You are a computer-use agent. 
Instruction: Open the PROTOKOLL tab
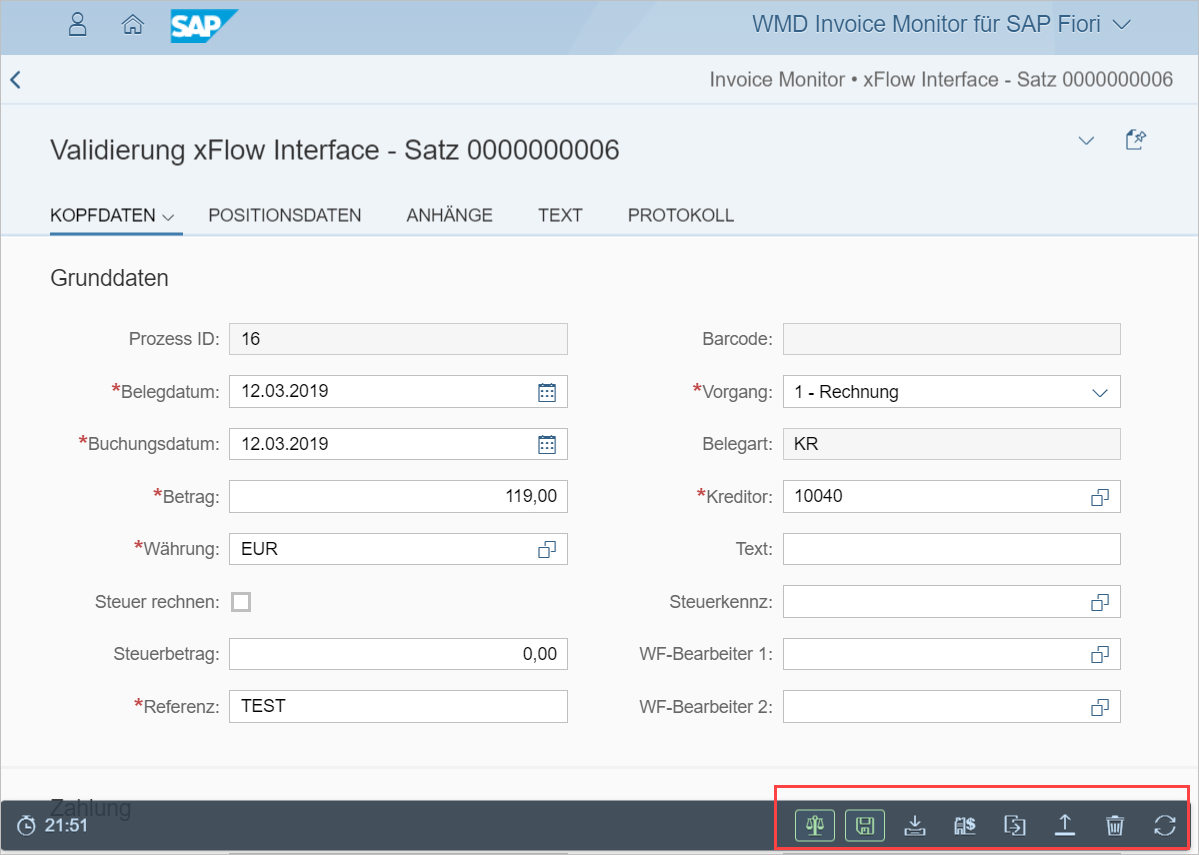tap(680, 215)
